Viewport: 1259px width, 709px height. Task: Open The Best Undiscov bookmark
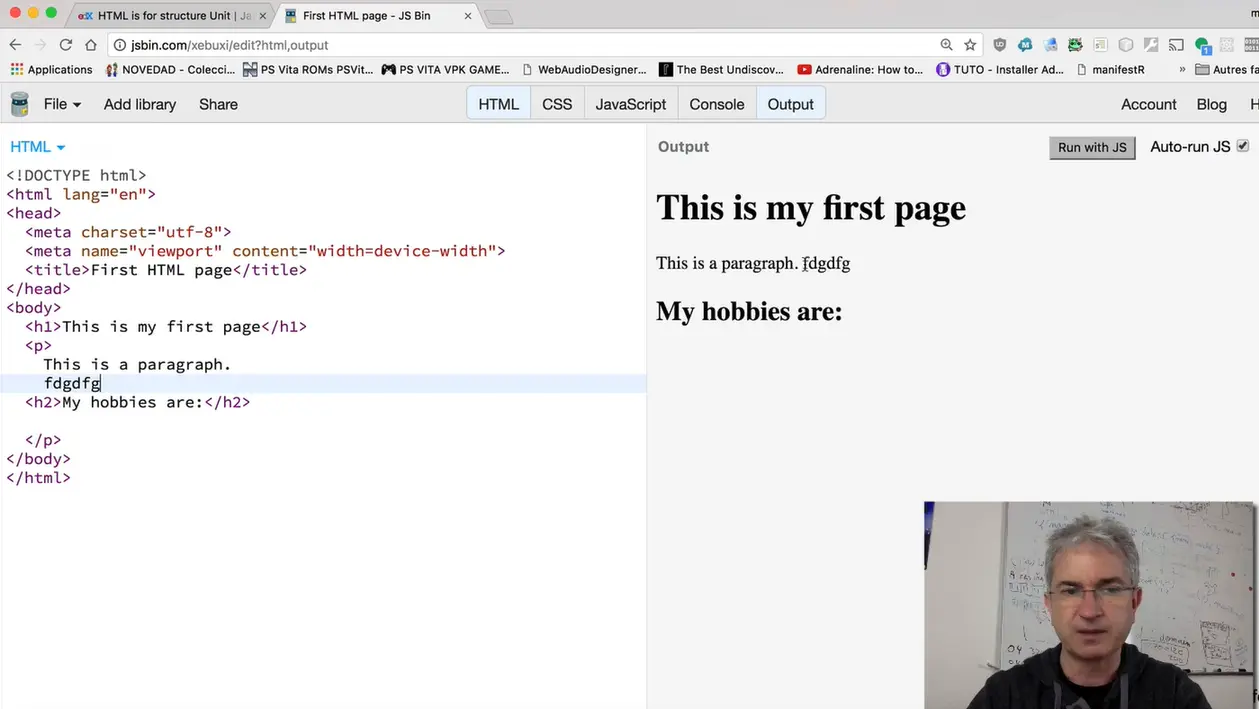(721, 70)
